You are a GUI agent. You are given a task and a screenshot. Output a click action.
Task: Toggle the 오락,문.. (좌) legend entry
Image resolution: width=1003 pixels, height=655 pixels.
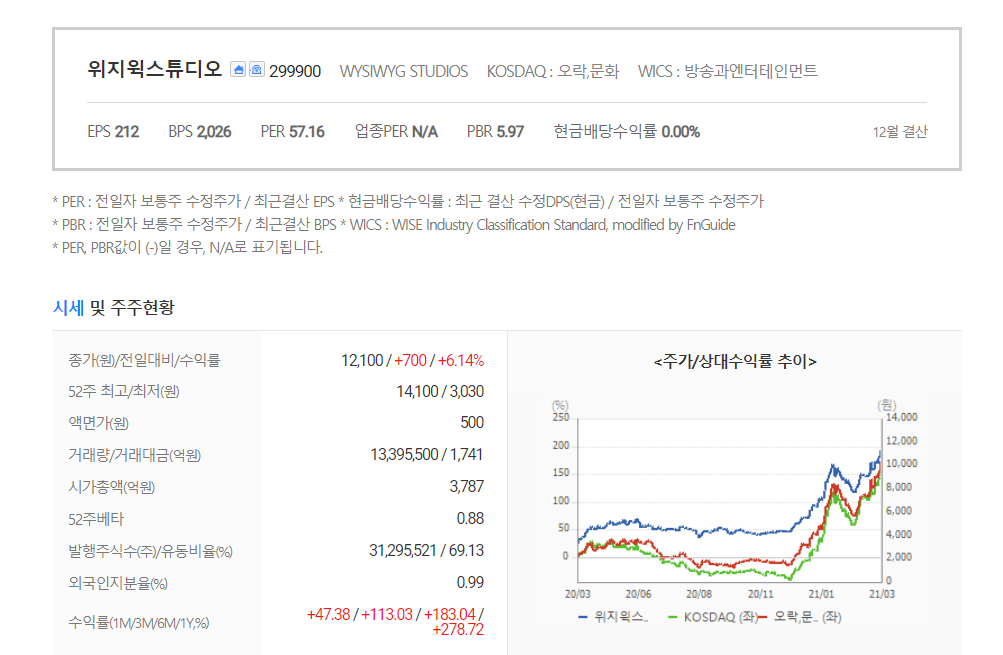[x=800, y=617]
